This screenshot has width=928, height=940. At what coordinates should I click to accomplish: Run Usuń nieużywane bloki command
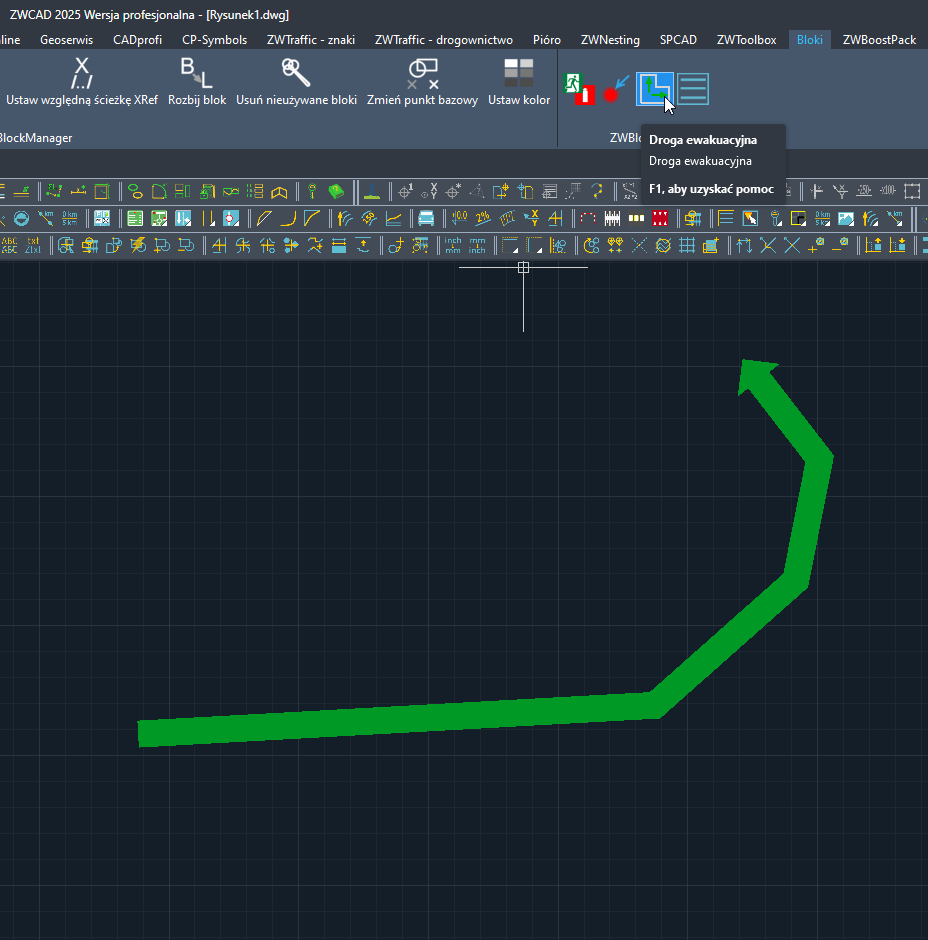(296, 82)
